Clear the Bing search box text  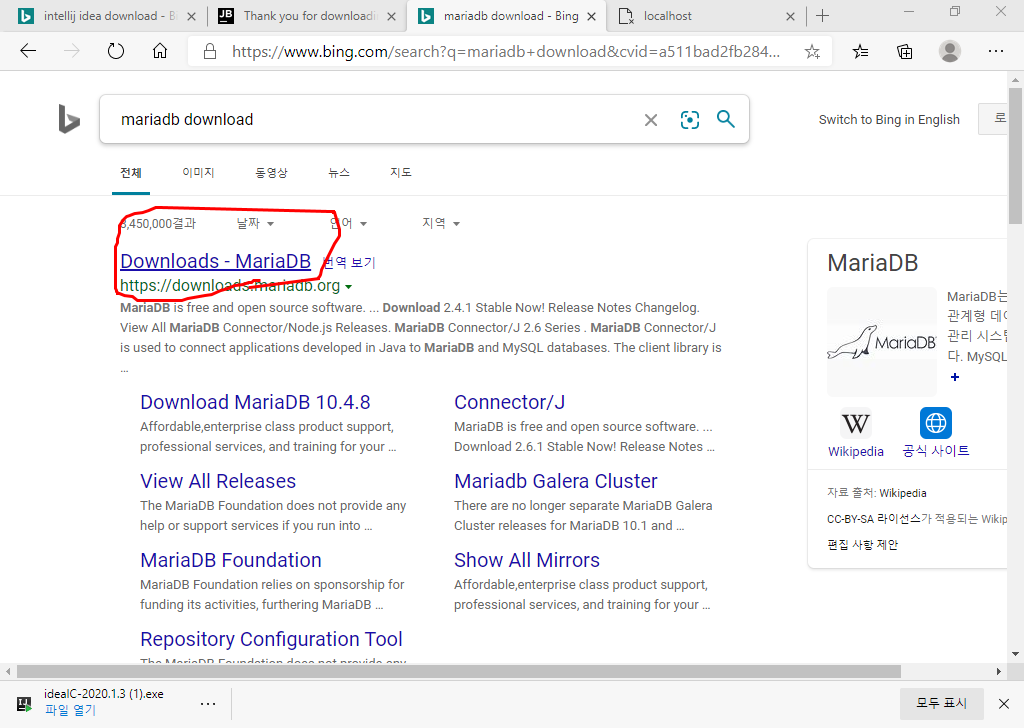(650, 119)
